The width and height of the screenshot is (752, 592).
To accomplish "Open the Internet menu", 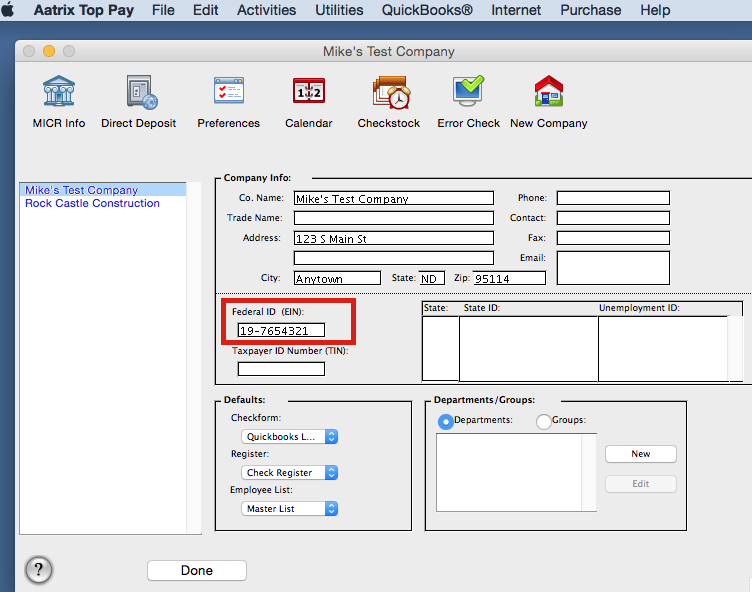I will (516, 10).
